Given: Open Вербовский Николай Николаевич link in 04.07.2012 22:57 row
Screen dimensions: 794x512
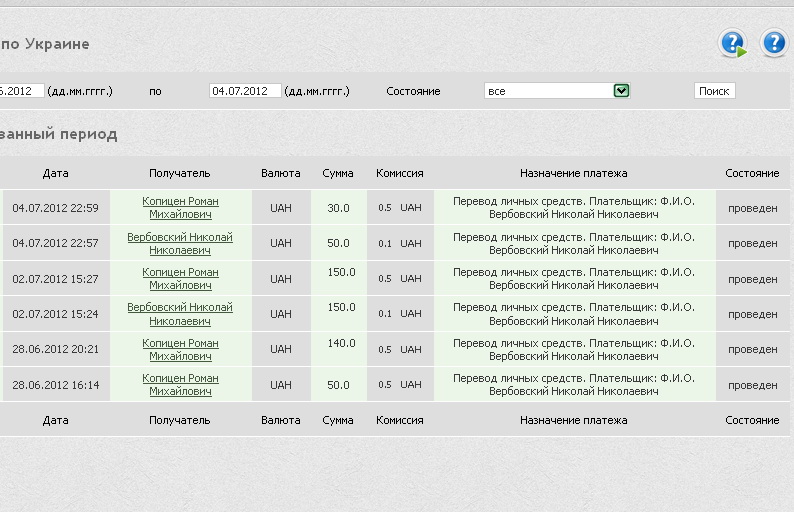Looking at the screenshot, I should (x=180, y=243).
